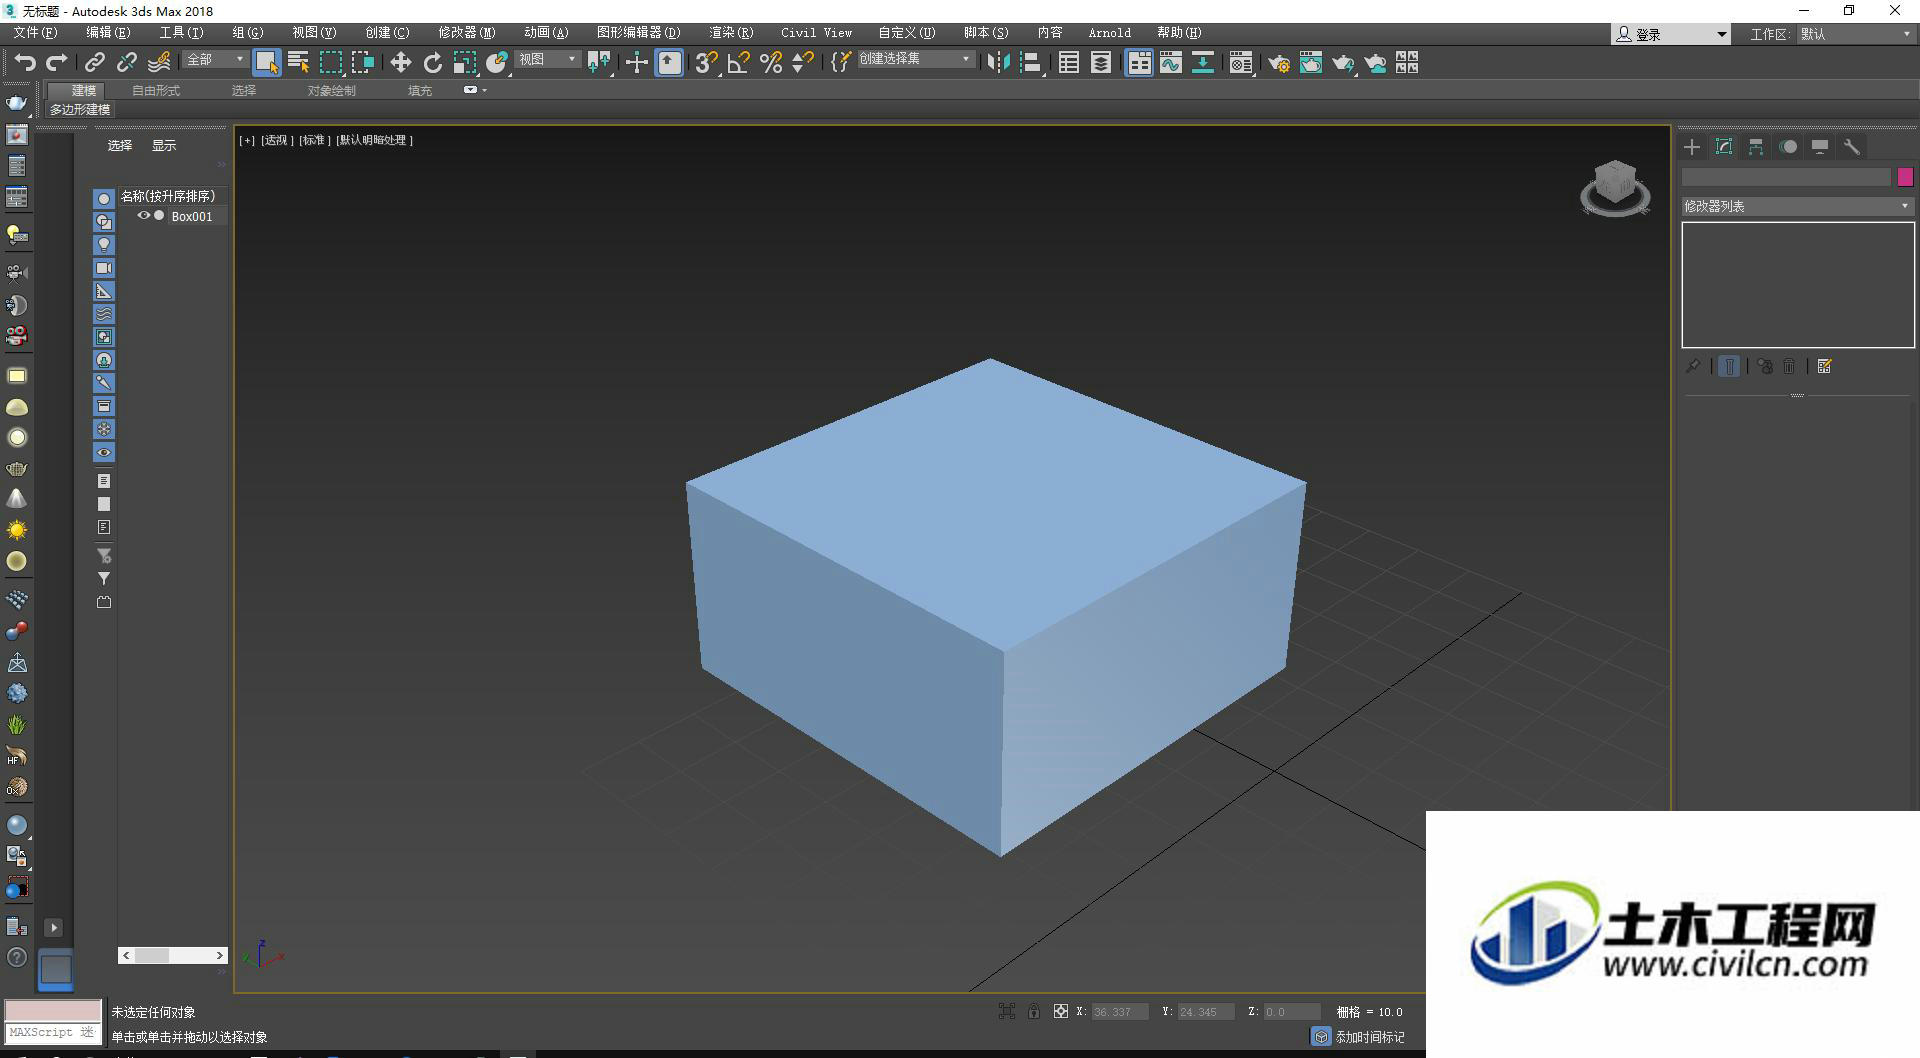Open the Civil View menu
The image size is (1920, 1058).
point(816,33)
